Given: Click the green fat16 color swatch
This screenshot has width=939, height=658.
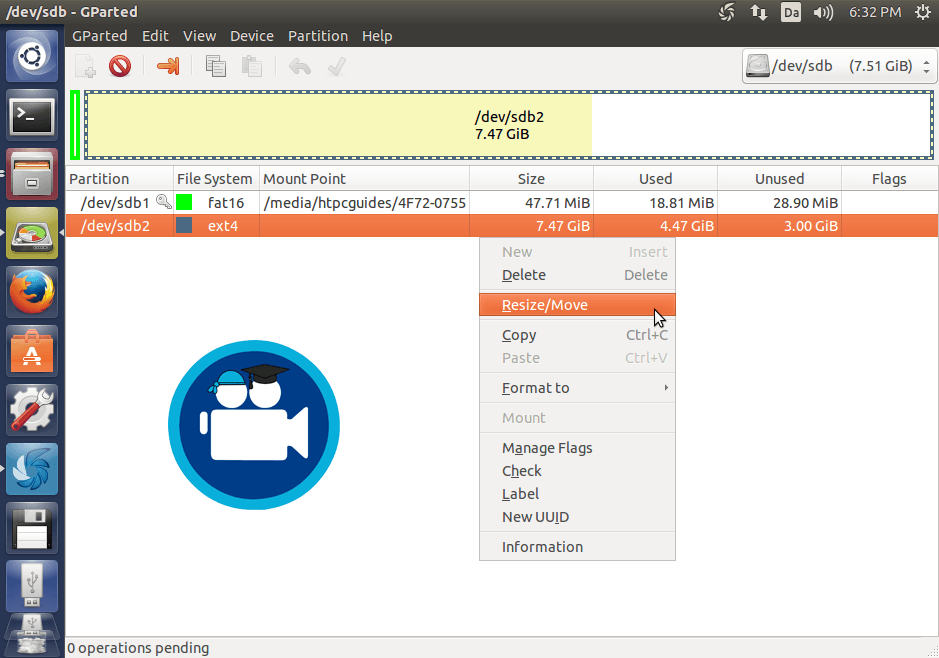Looking at the screenshot, I should click(x=184, y=203).
